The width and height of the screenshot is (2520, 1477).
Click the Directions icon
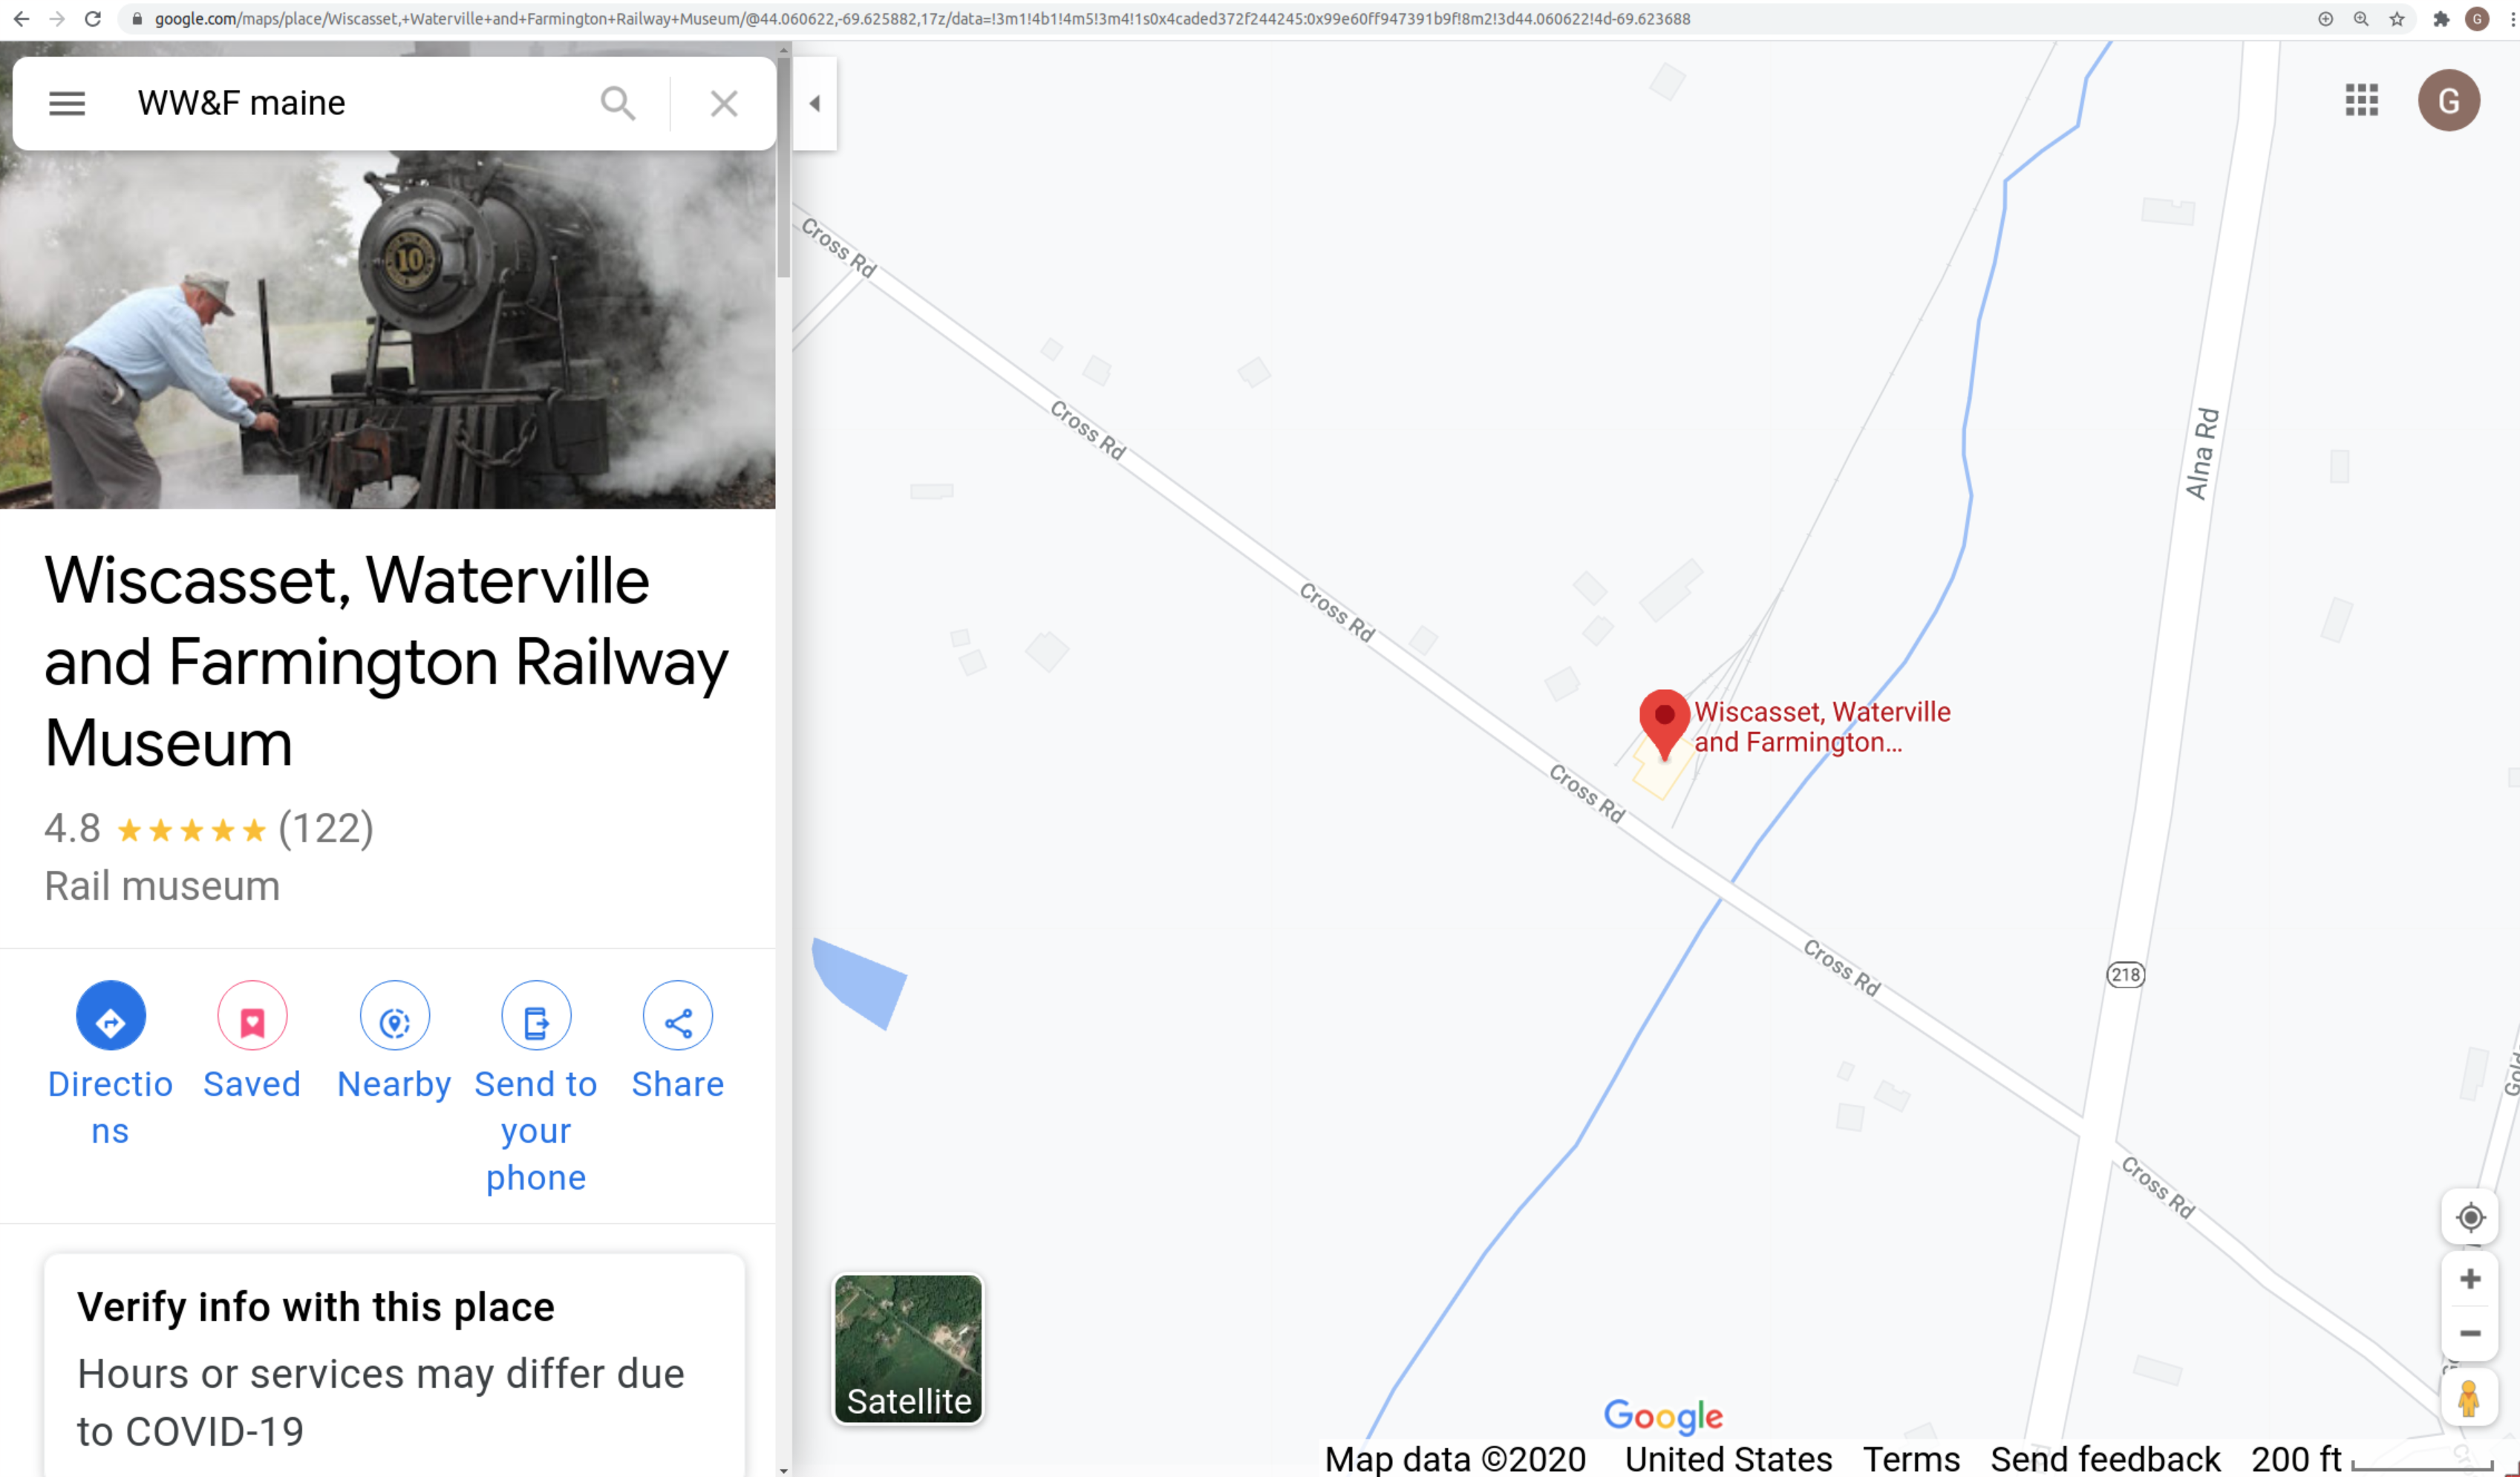(x=111, y=1016)
